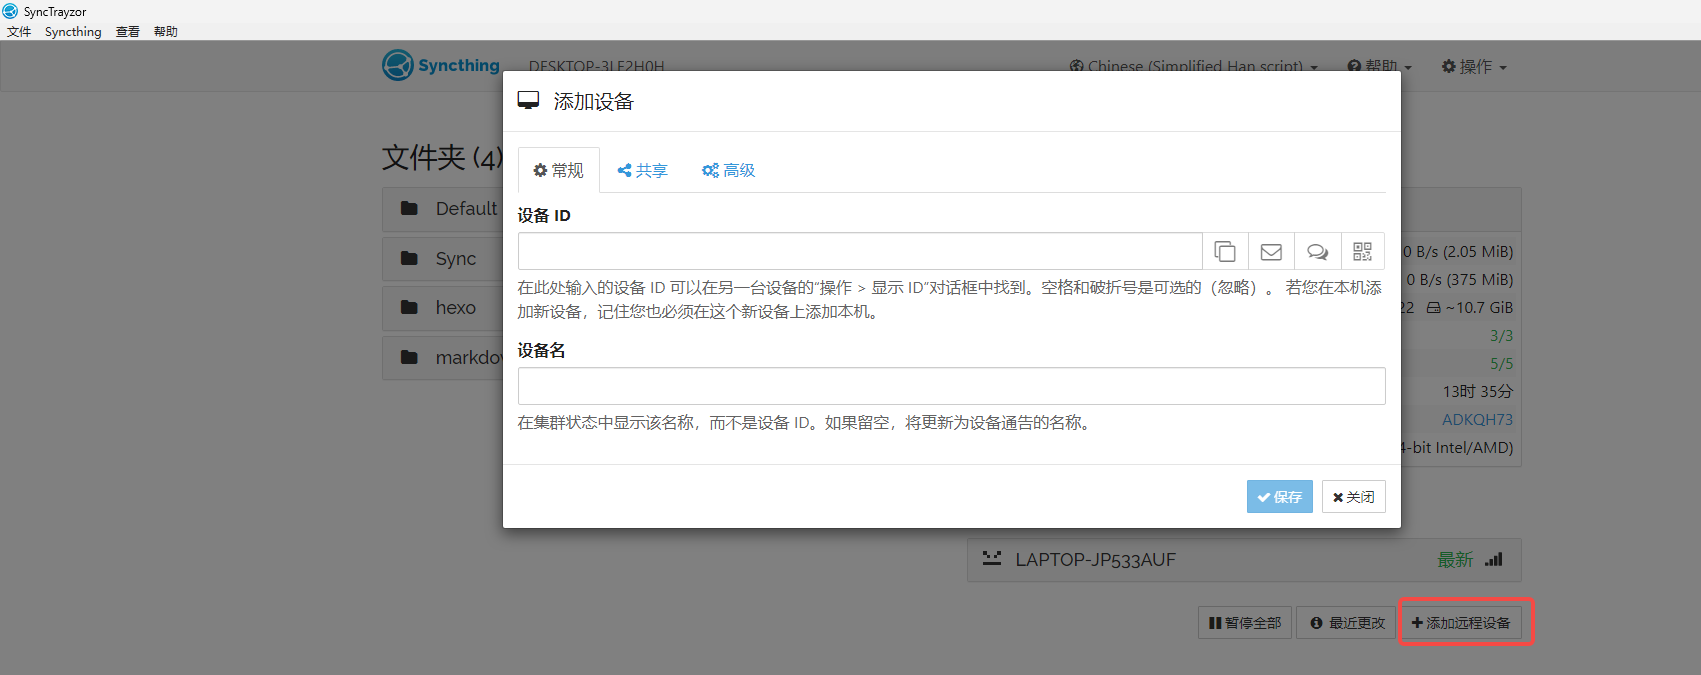Open the 帮助 dropdown in navbar
This screenshot has width=1701, height=675.
1380,66
